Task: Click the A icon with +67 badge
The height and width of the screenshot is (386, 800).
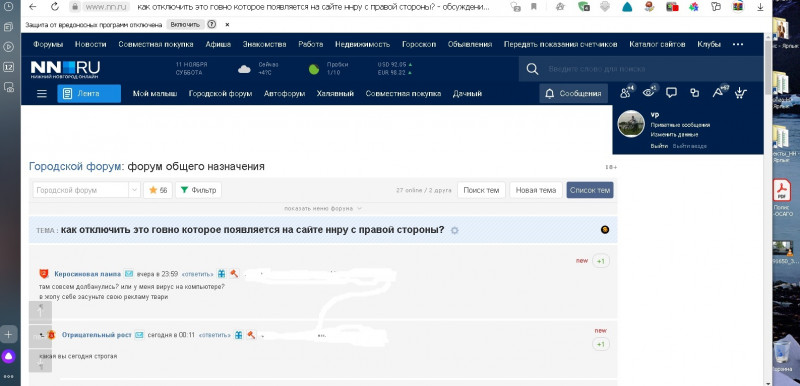Action: tap(718, 92)
